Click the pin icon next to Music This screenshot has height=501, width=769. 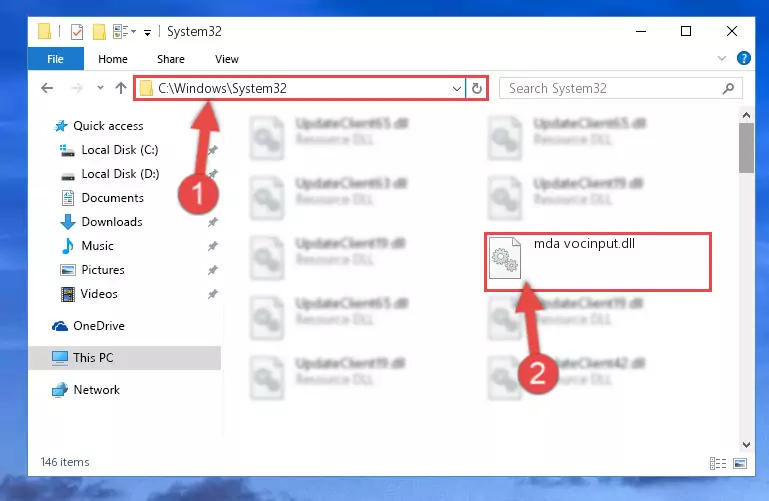tap(212, 246)
